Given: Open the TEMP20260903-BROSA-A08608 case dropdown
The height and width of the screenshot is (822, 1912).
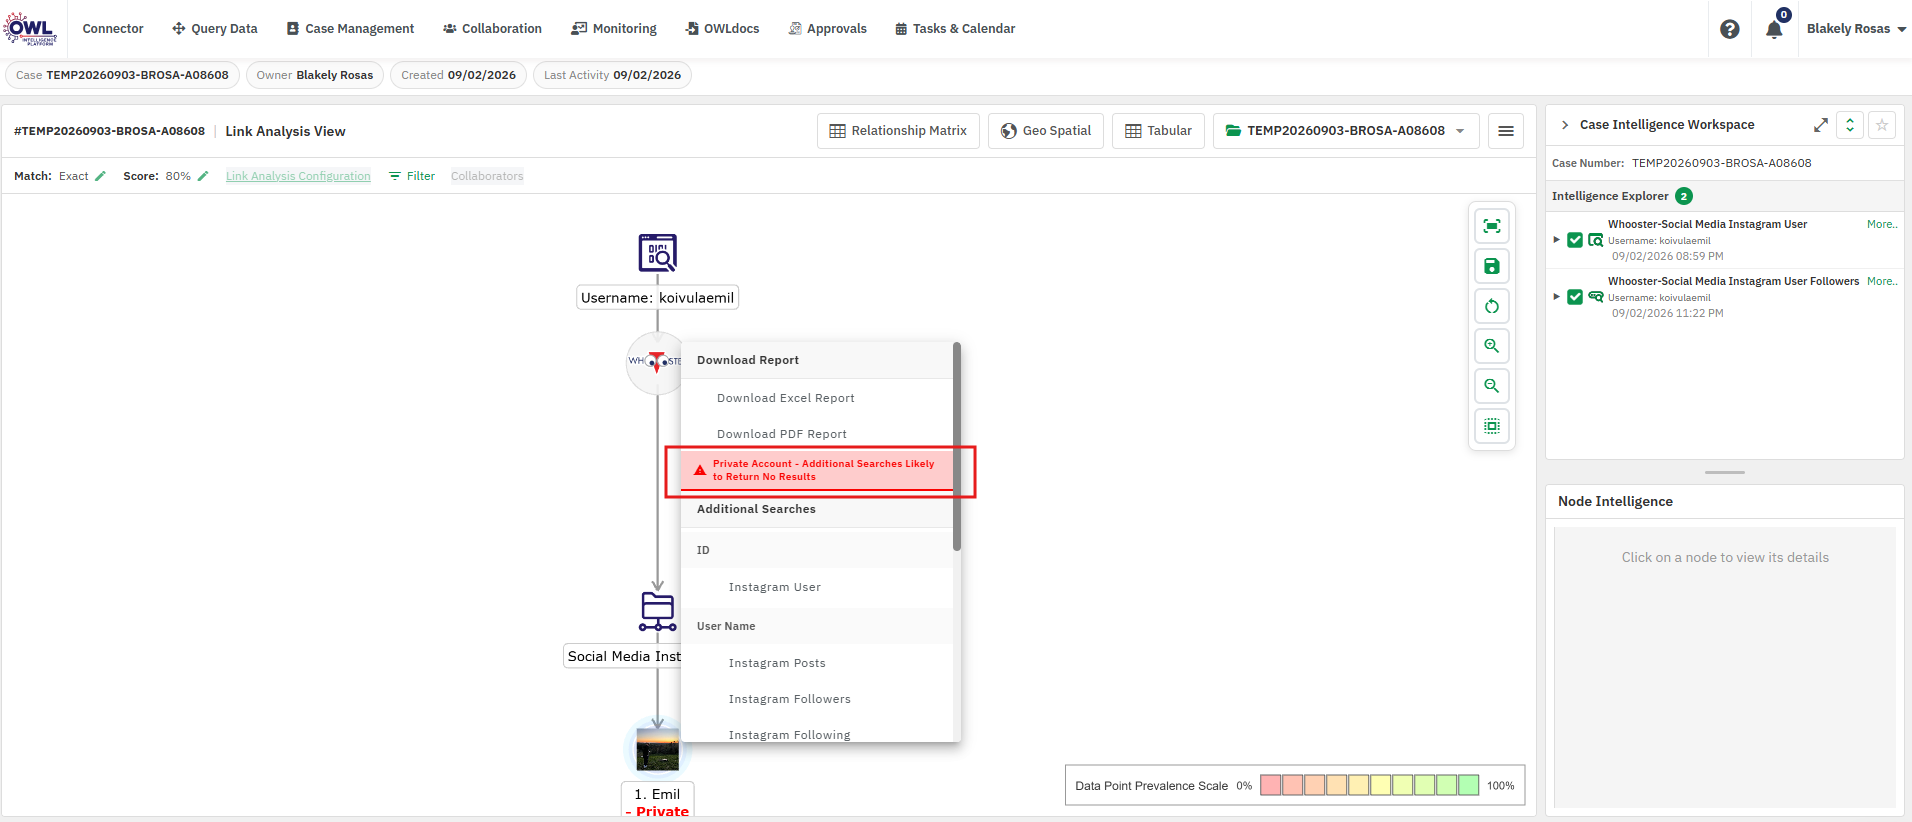Looking at the screenshot, I should coord(1345,131).
